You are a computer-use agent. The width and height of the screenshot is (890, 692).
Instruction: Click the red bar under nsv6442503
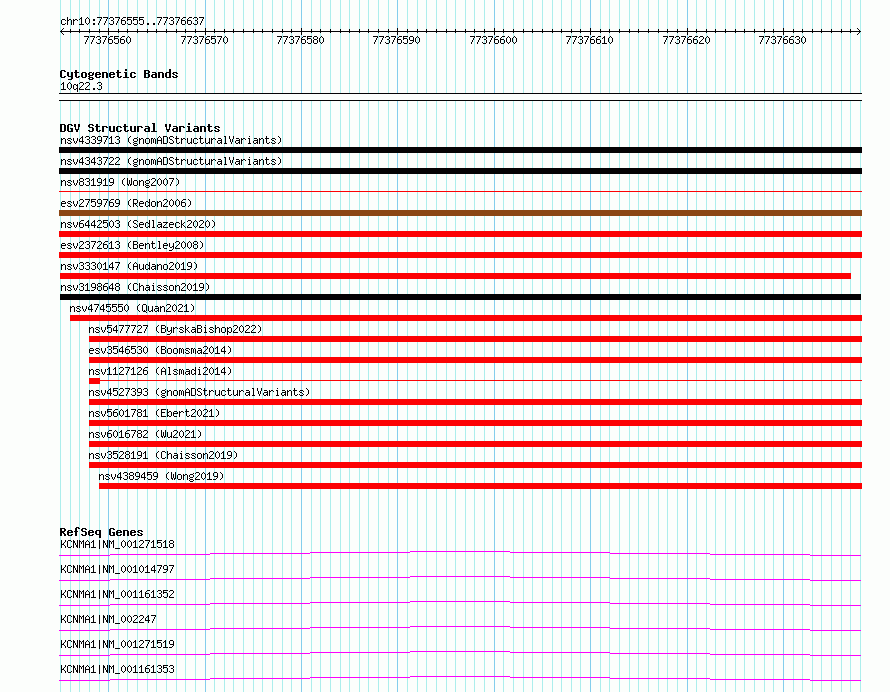[460, 234]
